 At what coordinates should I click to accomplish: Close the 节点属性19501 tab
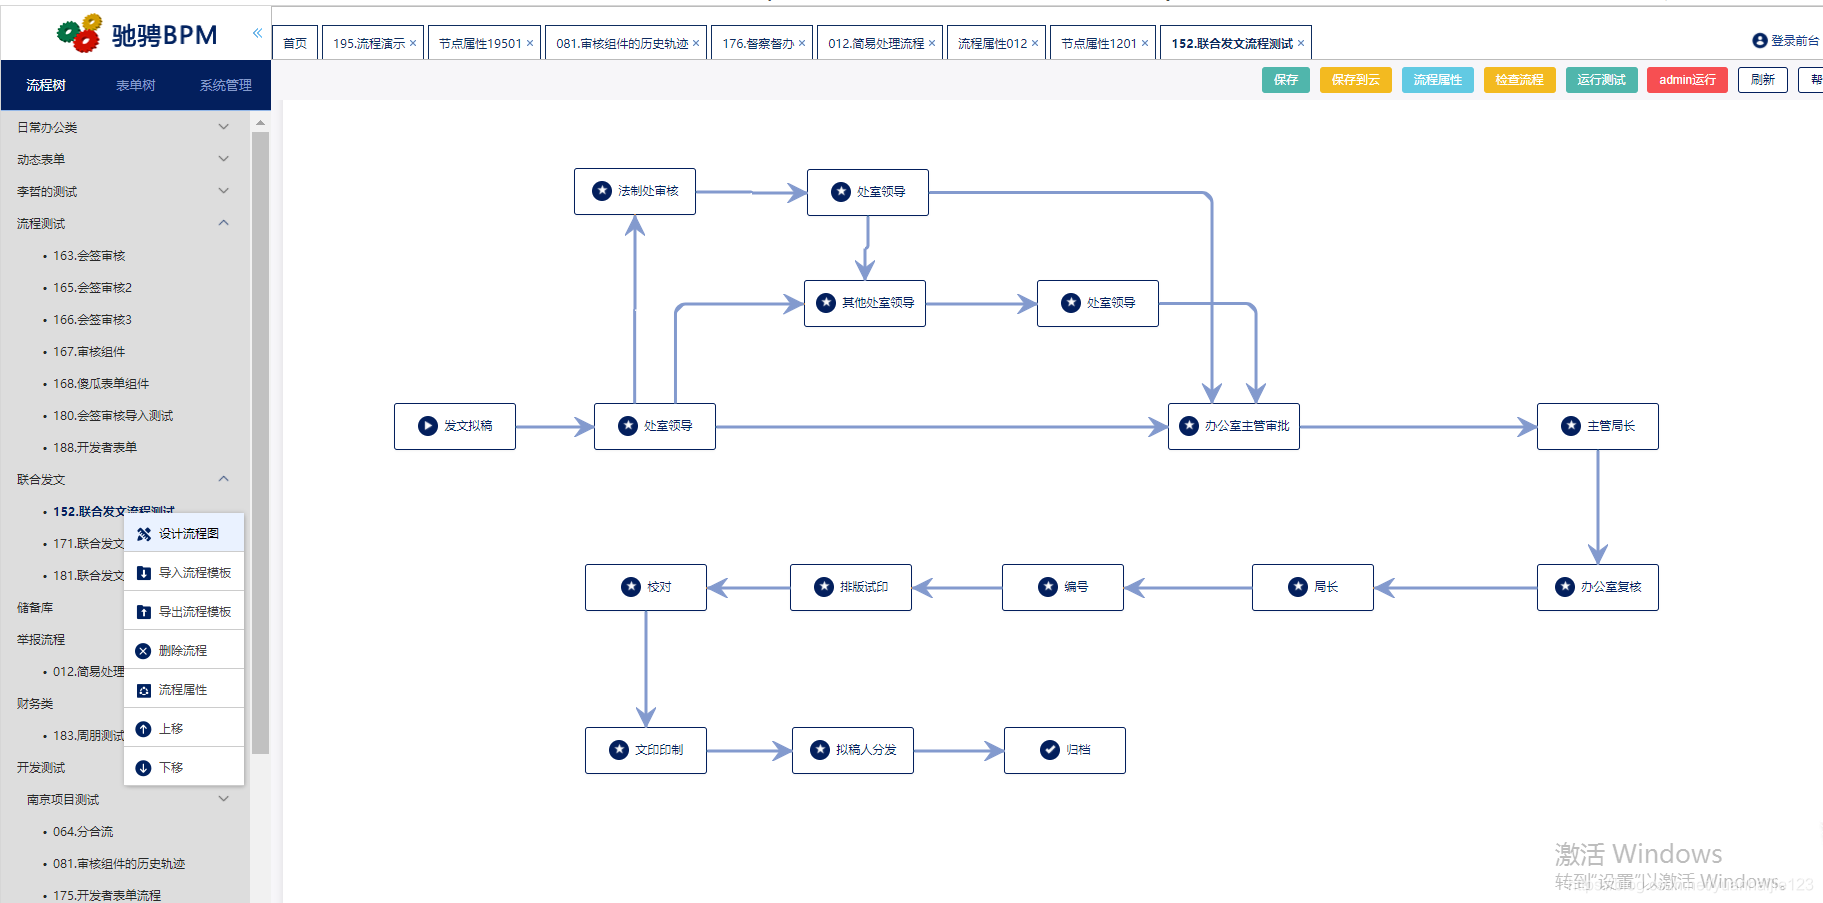530,43
